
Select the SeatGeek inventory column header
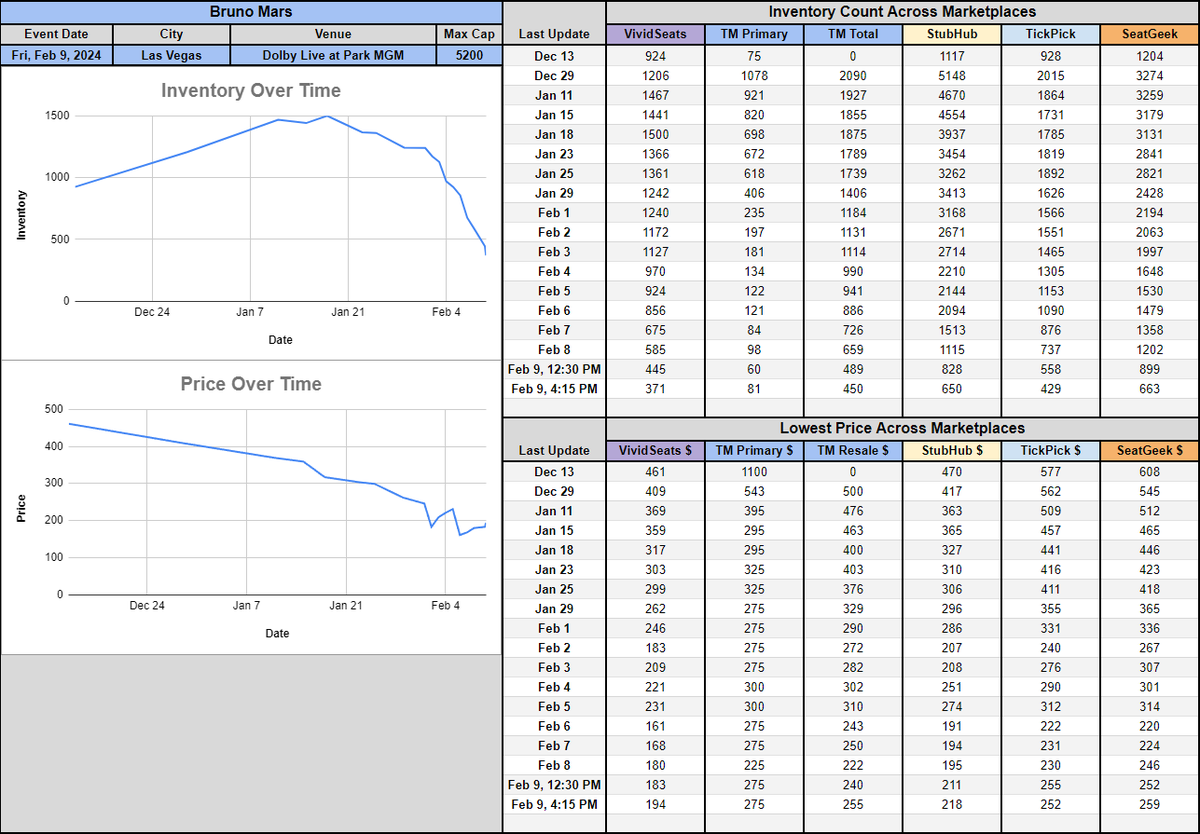tap(1149, 34)
